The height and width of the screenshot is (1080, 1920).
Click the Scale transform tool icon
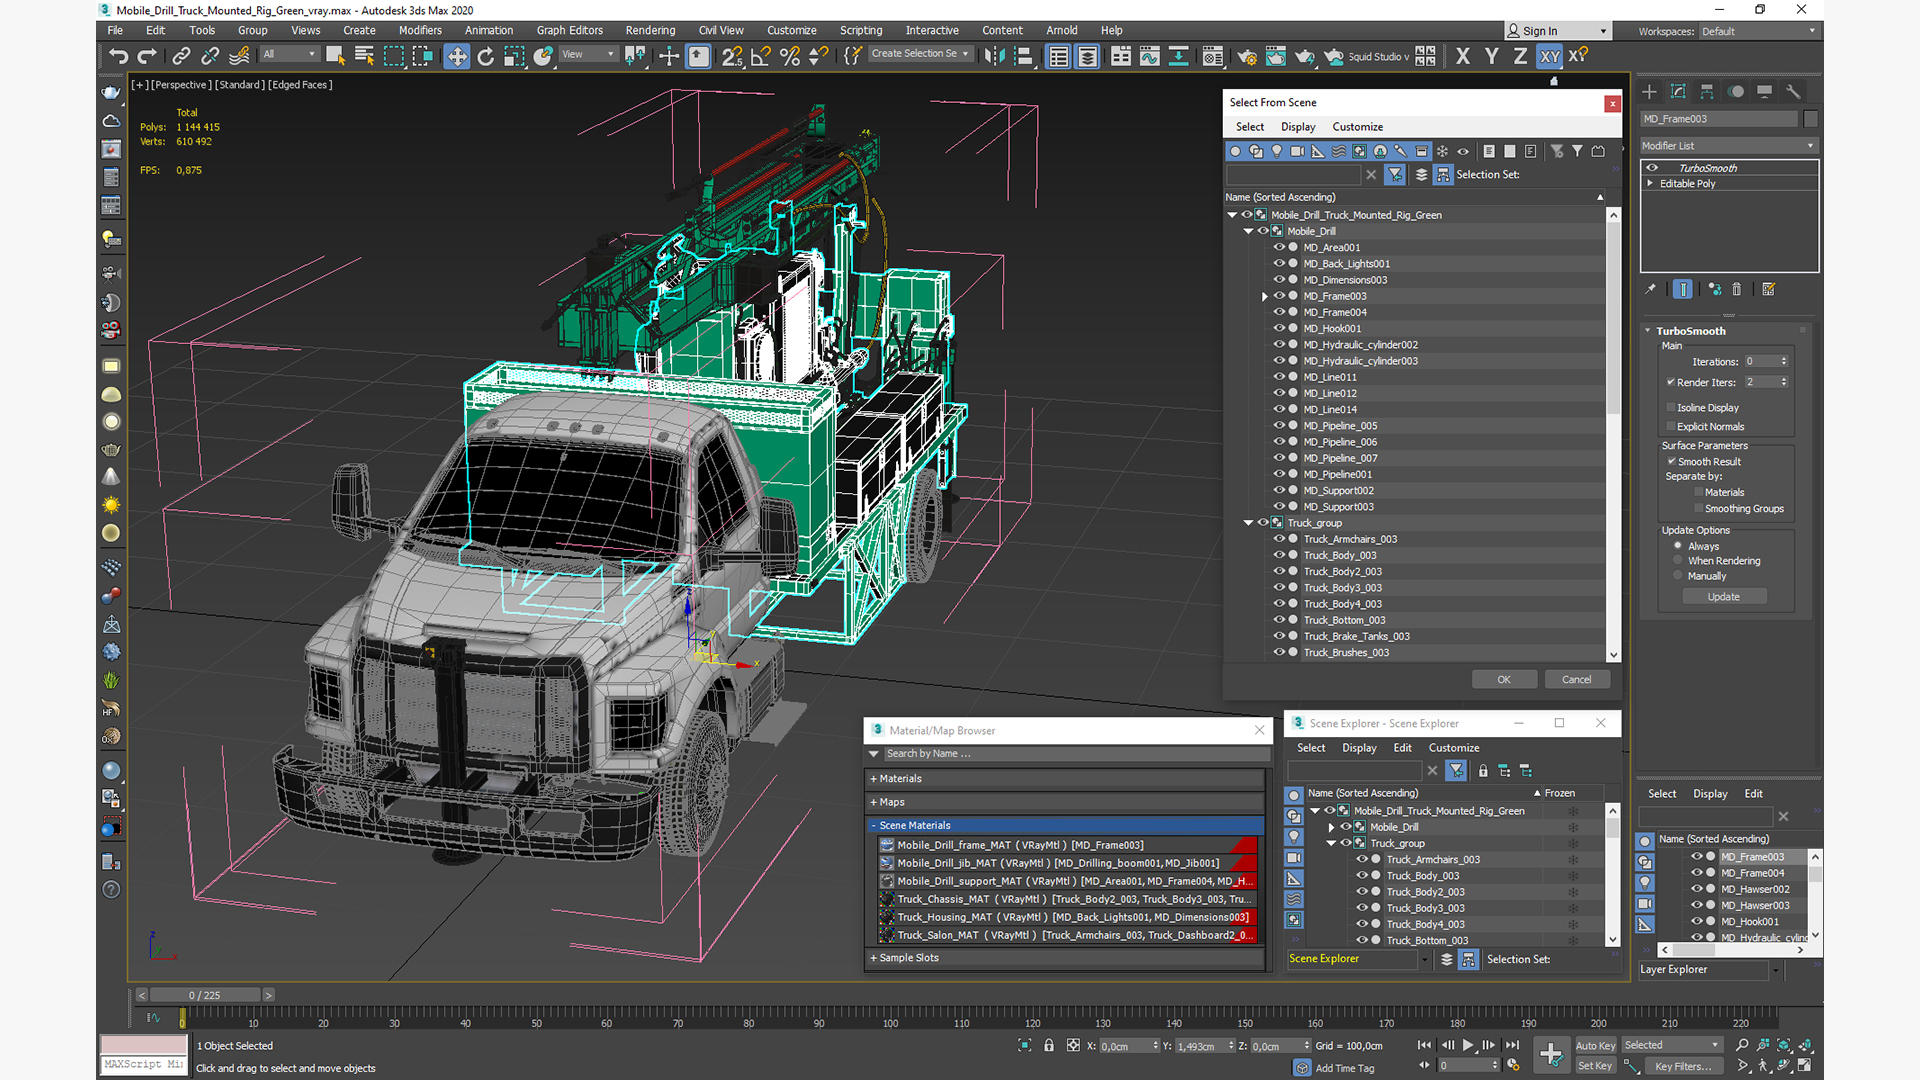[x=514, y=55]
